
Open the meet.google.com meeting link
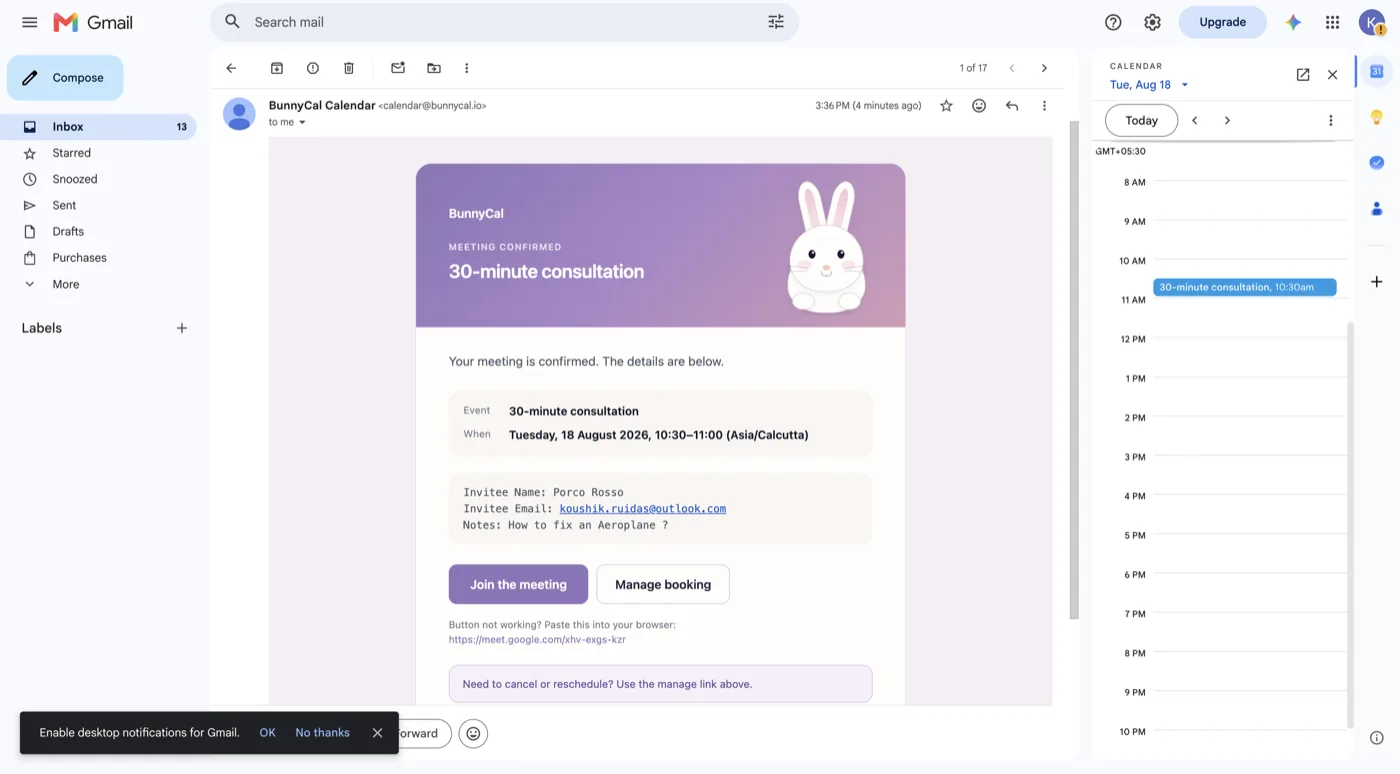click(x=537, y=639)
